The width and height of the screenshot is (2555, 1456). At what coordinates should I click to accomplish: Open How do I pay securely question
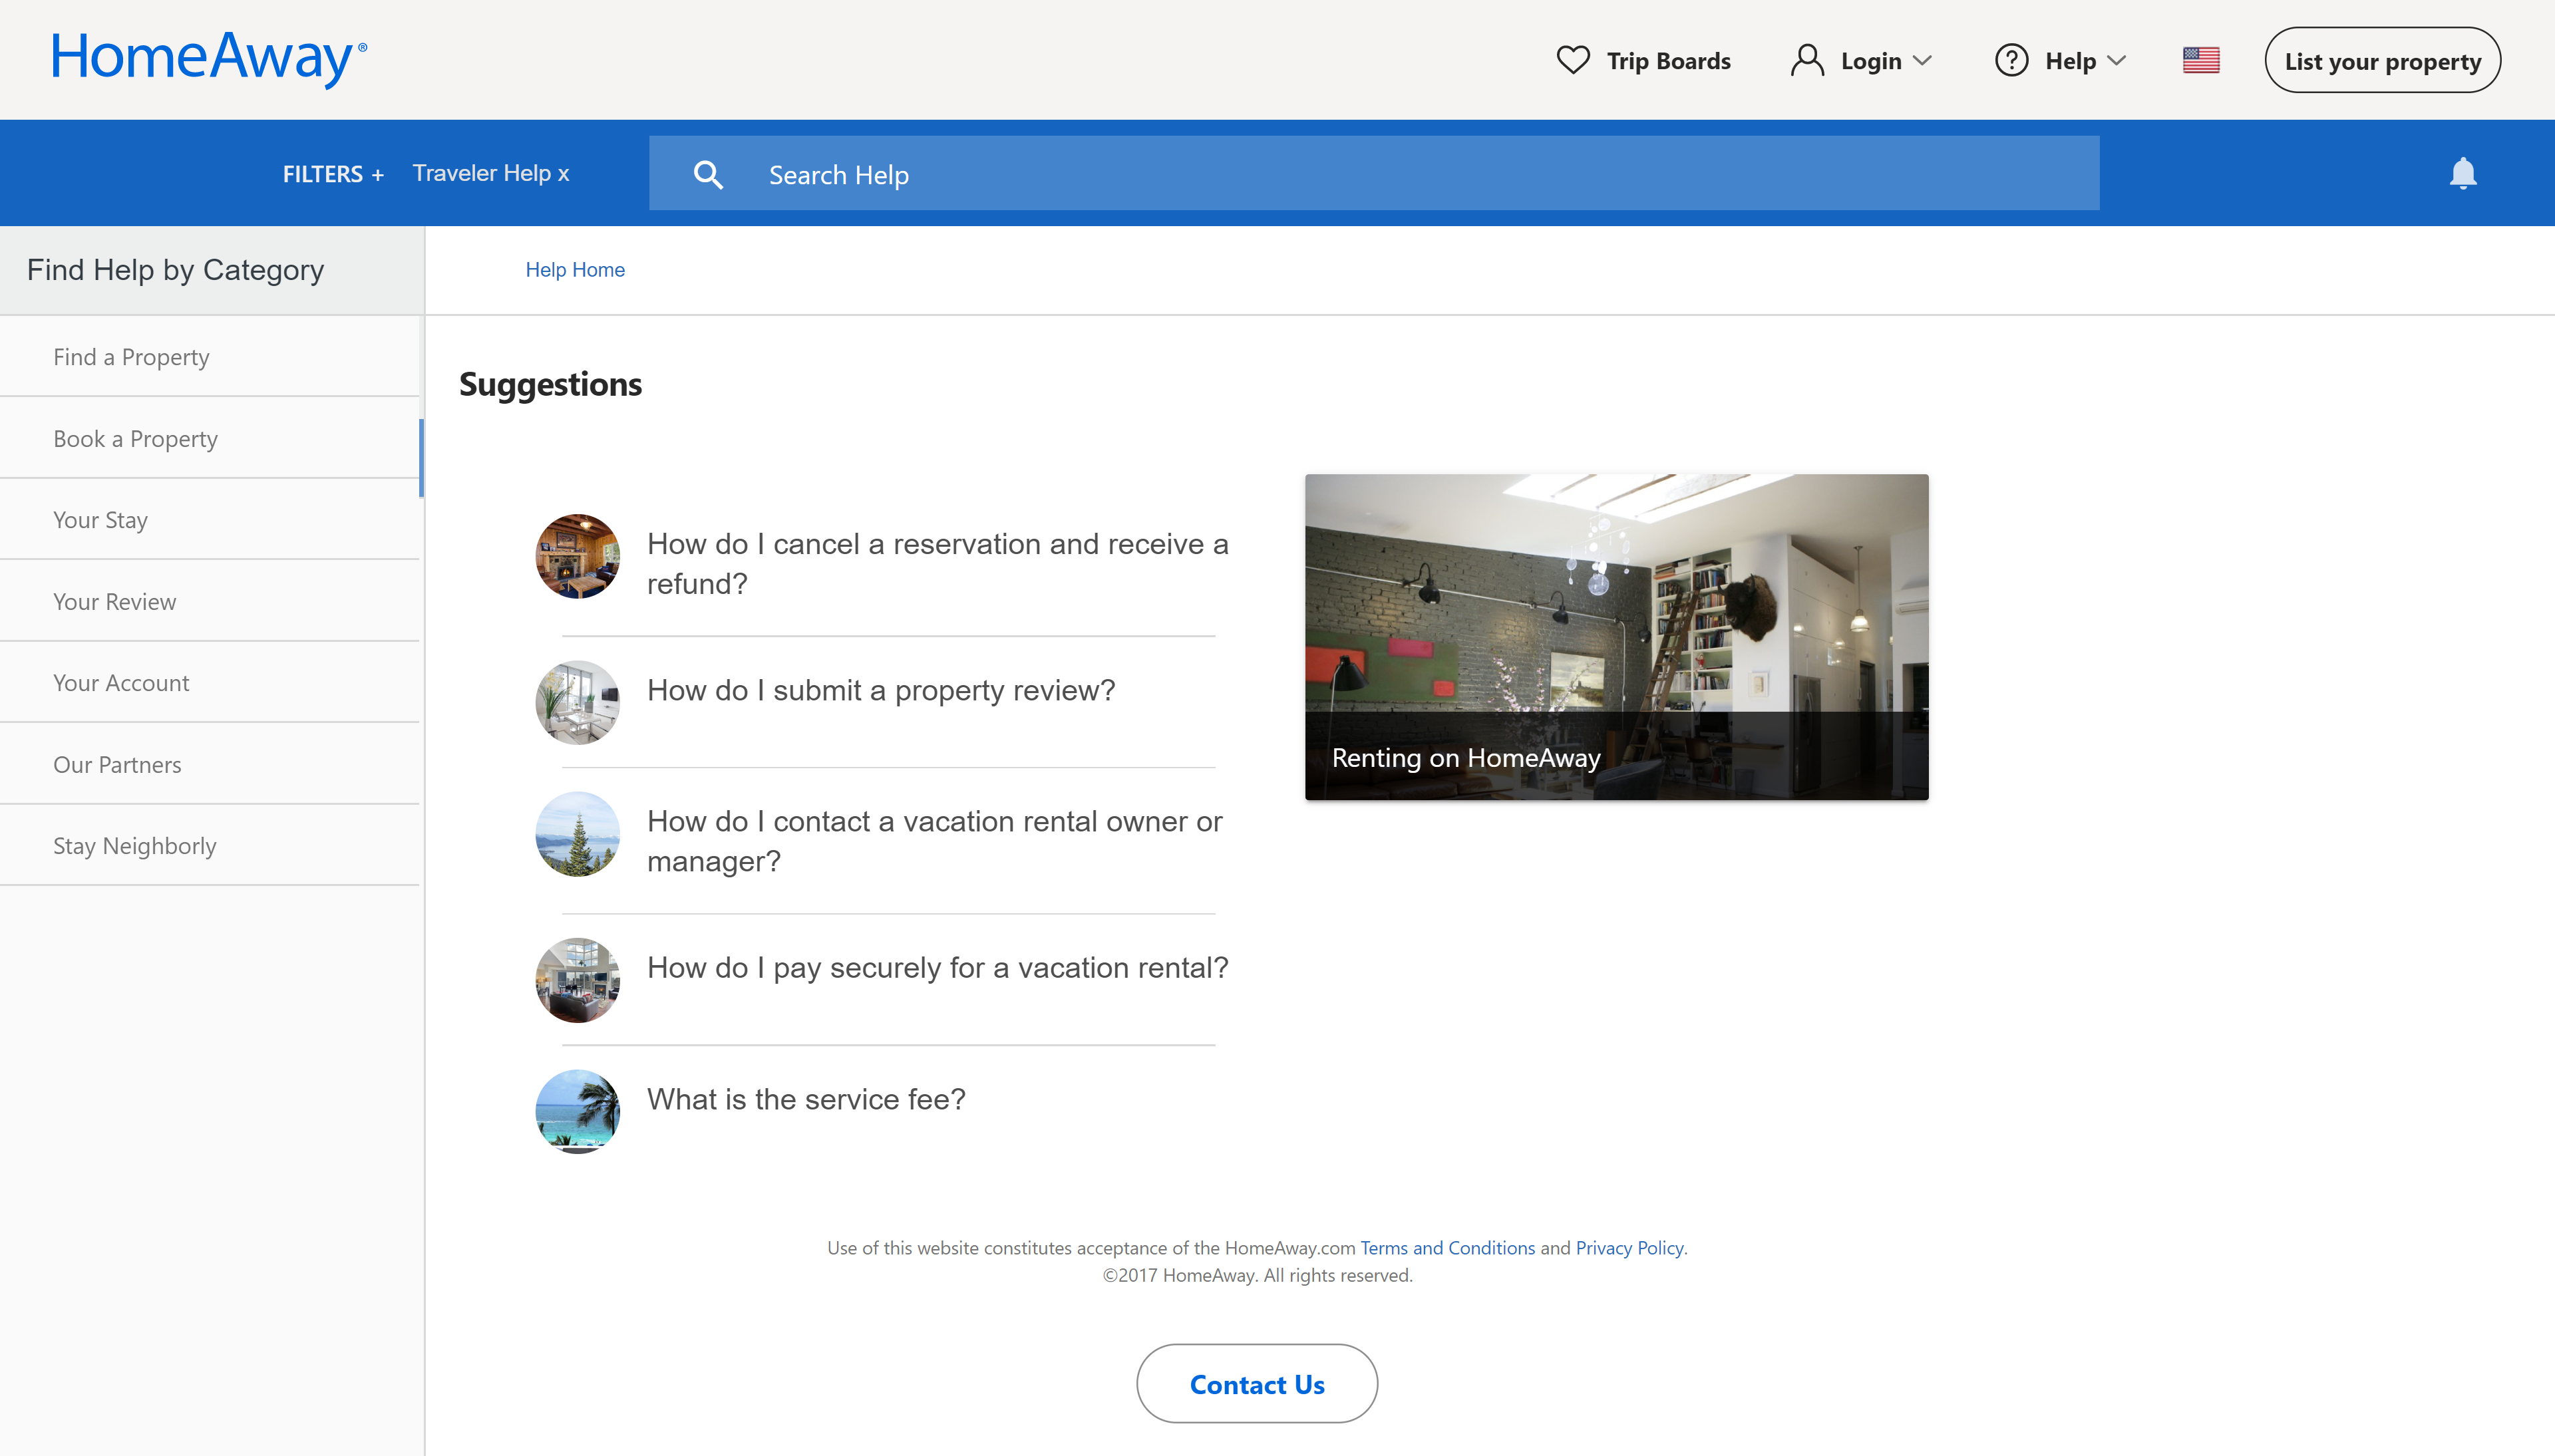coord(937,968)
